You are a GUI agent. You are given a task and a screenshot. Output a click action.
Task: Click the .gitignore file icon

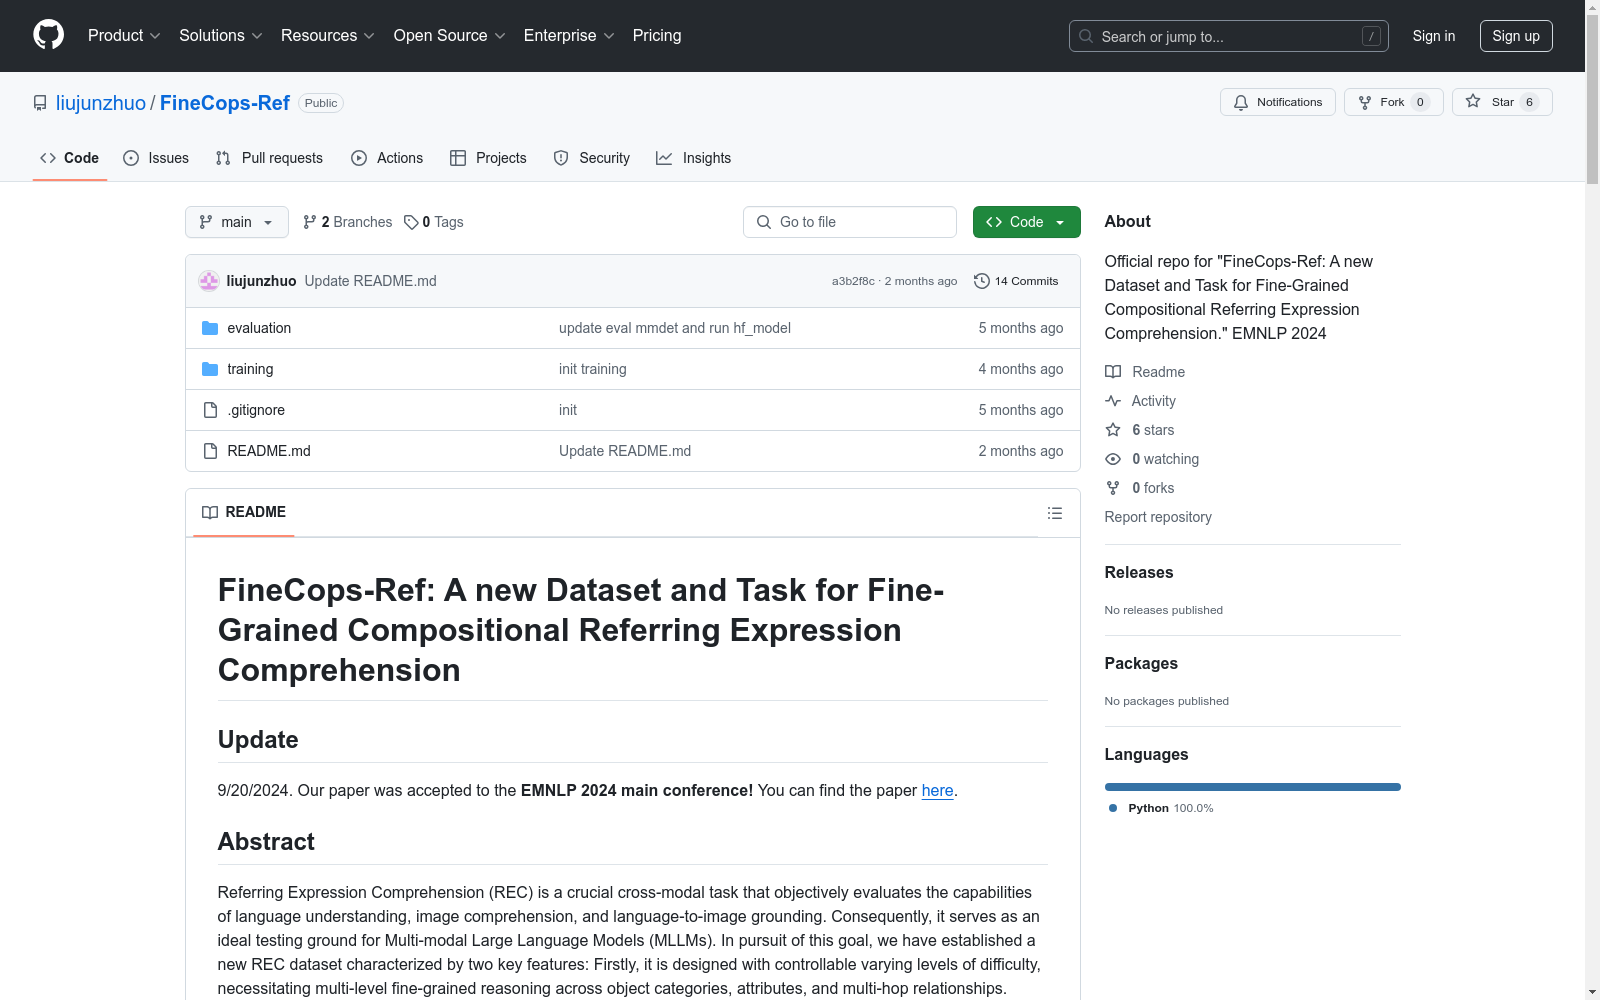click(x=210, y=410)
